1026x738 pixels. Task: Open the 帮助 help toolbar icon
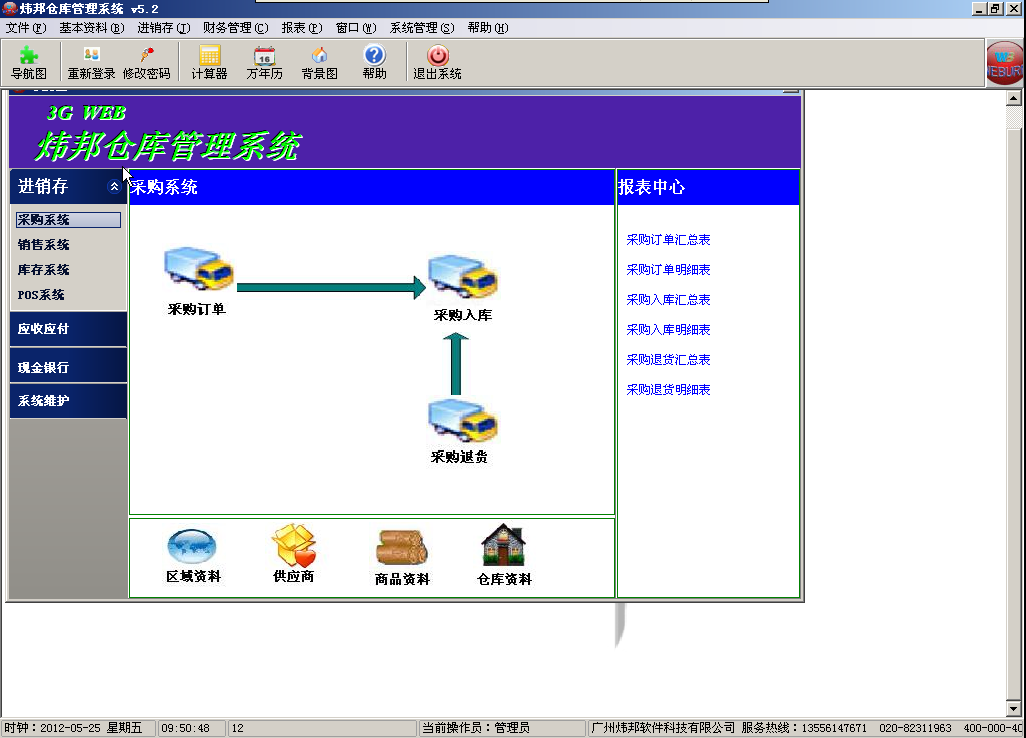point(374,63)
